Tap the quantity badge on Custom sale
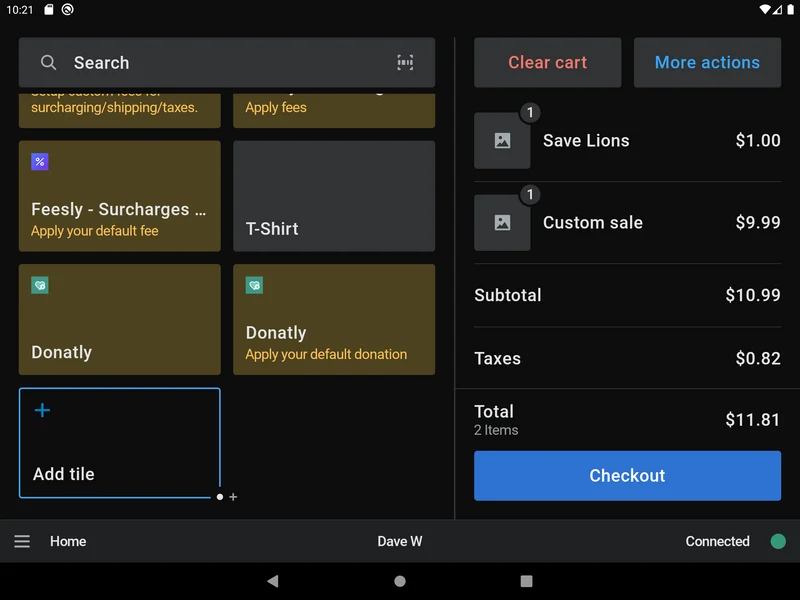This screenshot has width=800, height=600. [530, 194]
